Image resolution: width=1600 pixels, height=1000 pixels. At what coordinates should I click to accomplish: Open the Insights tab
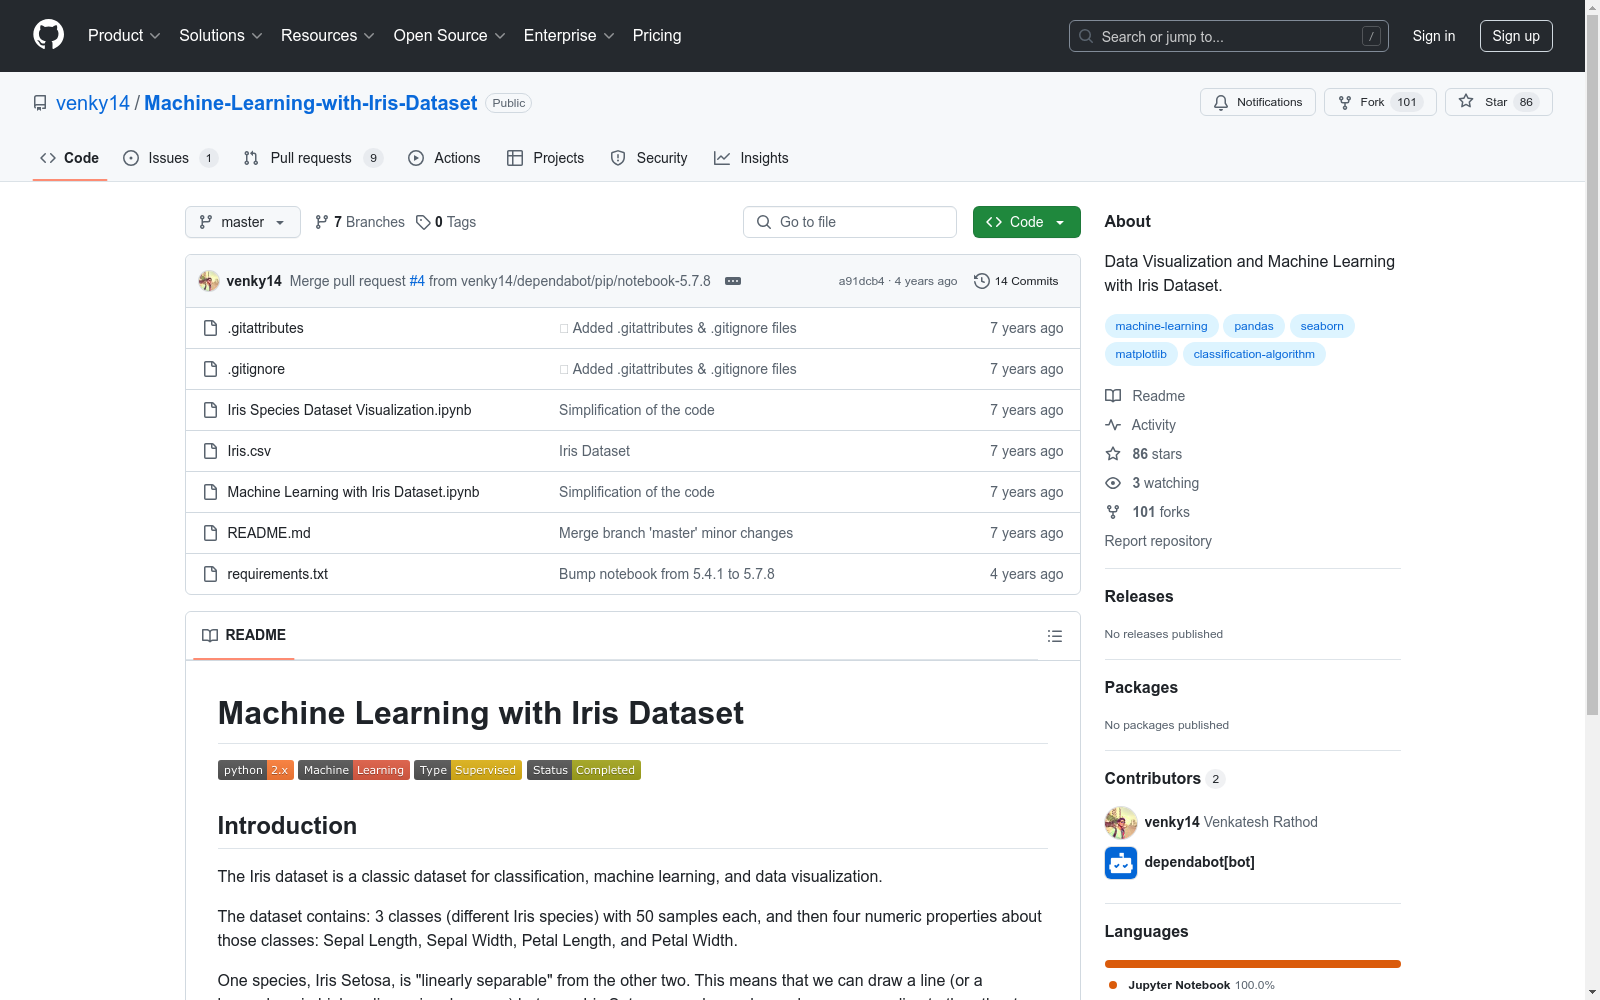pyautogui.click(x=751, y=158)
